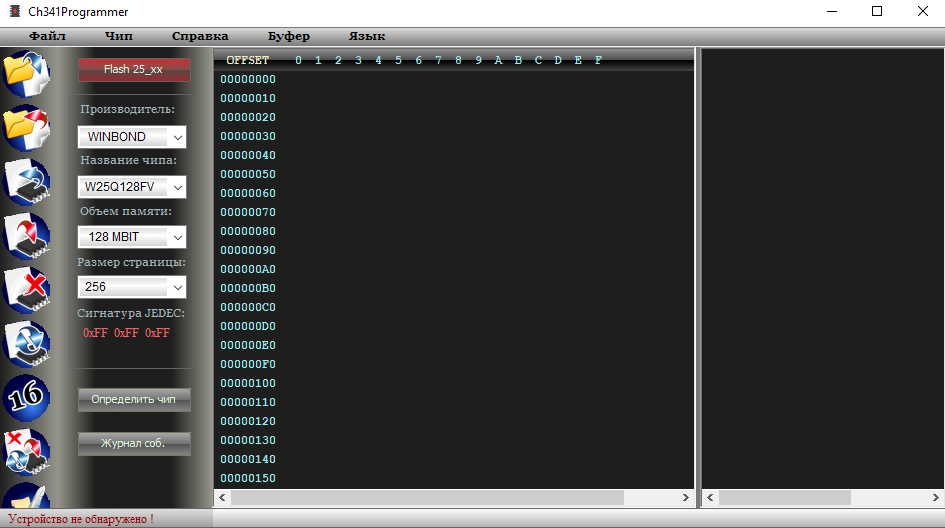945x528 pixels.
Task: Click offset row 00000150
Action: click(x=248, y=478)
